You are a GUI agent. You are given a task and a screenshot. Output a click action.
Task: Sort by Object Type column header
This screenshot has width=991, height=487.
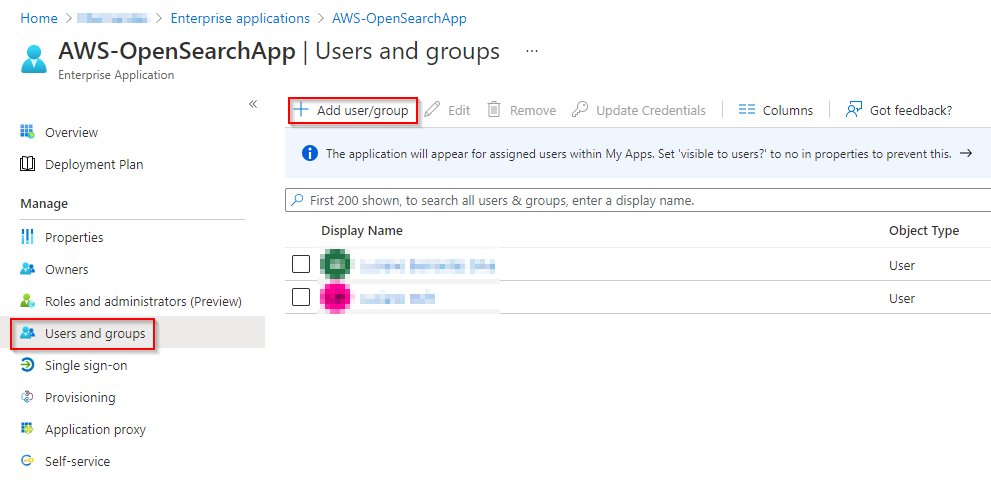coord(923,231)
